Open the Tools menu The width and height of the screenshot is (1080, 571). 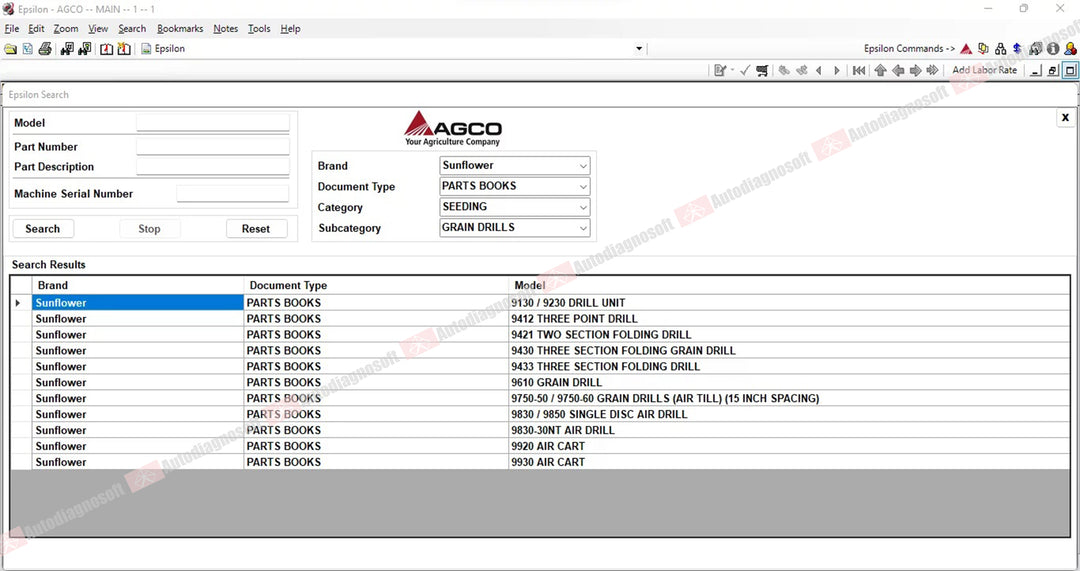click(x=259, y=29)
